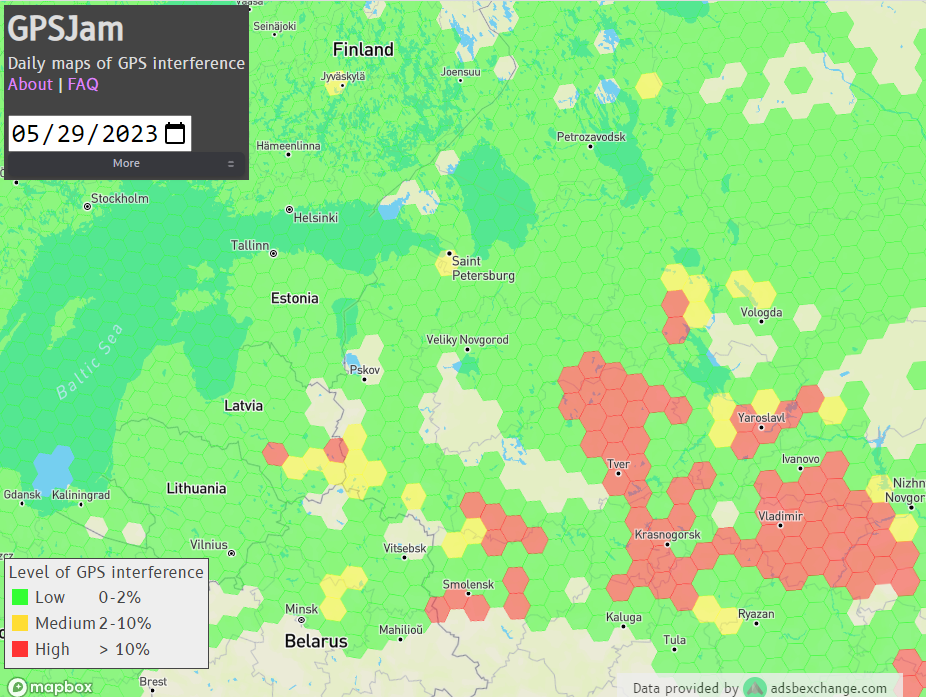The height and width of the screenshot is (697, 926).
Task: Click the Ryazan city label
Action: coord(756,614)
